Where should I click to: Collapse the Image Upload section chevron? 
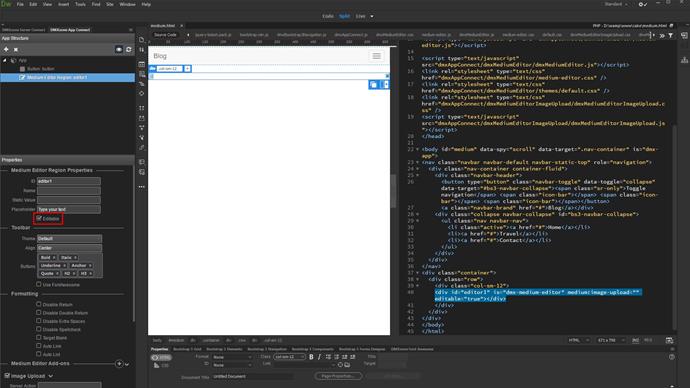coord(51,376)
